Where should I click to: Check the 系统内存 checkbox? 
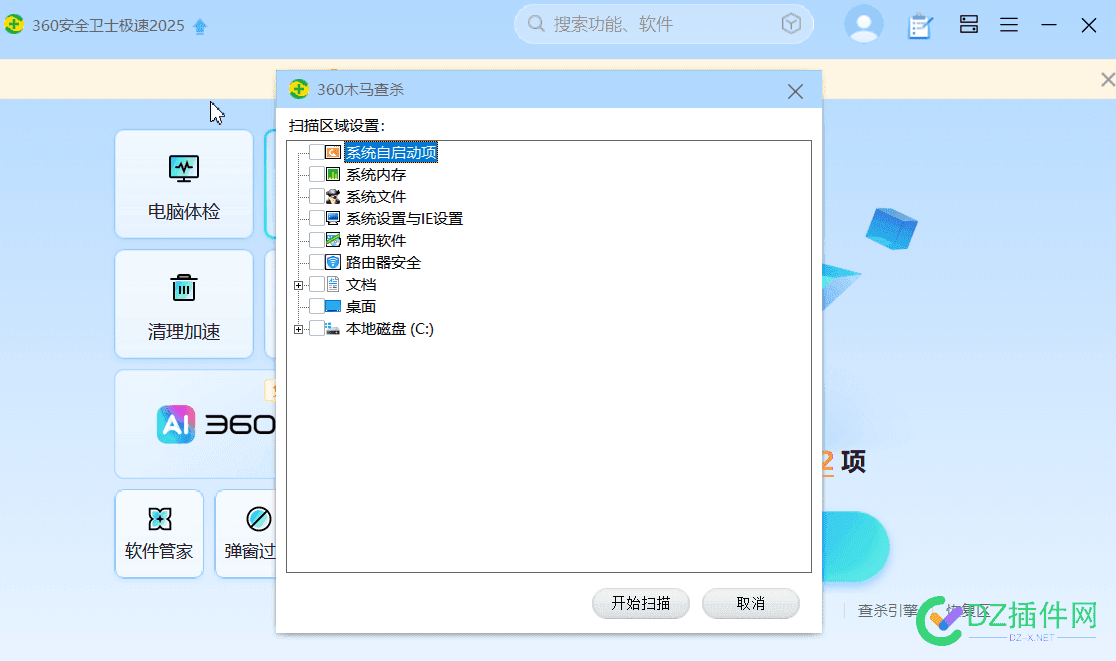(x=317, y=174)
